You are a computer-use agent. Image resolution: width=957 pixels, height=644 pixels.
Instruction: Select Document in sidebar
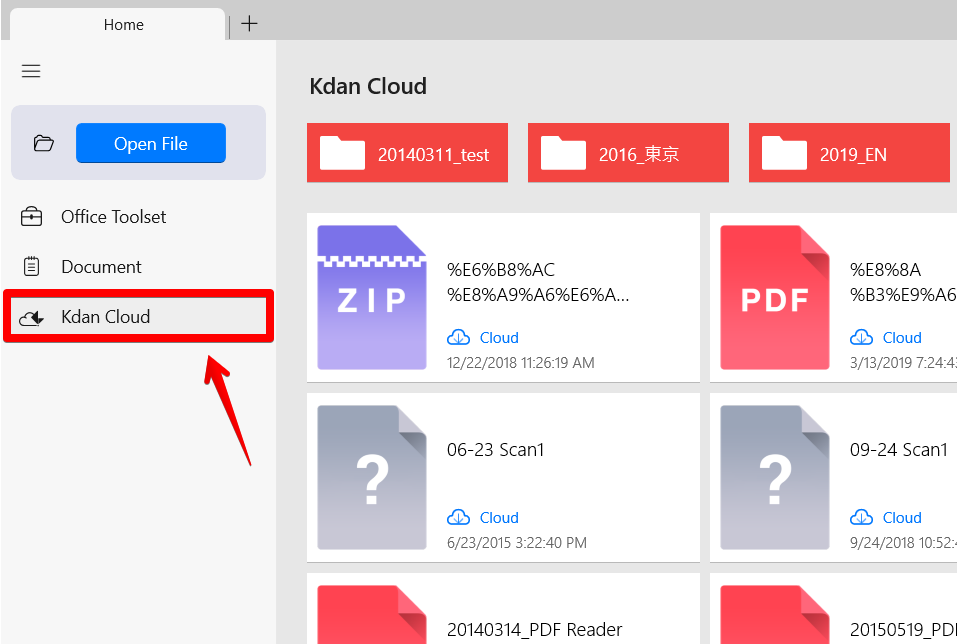coord(139,267)
